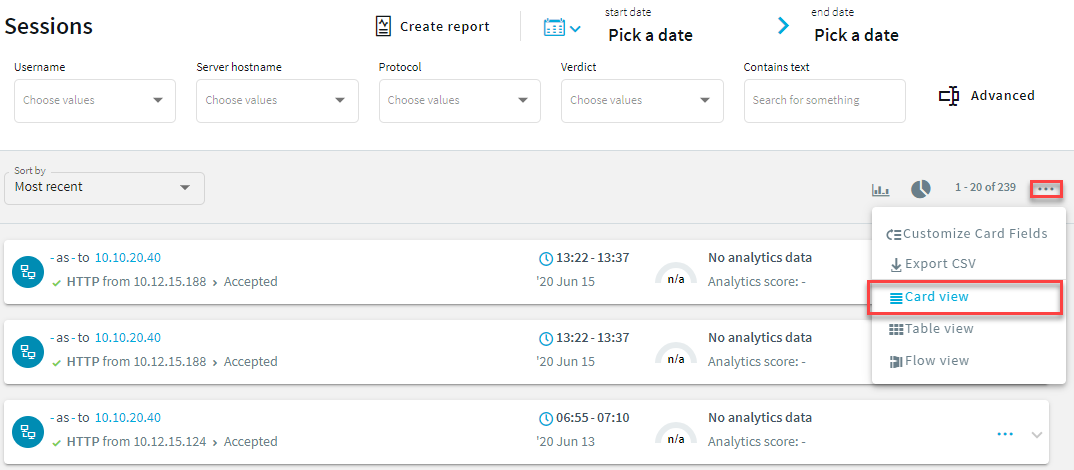The height and width of the screenshot is (470, 1074).
Task: Expand the Sort by Most recent dropdown
Action: coord(104,188)
